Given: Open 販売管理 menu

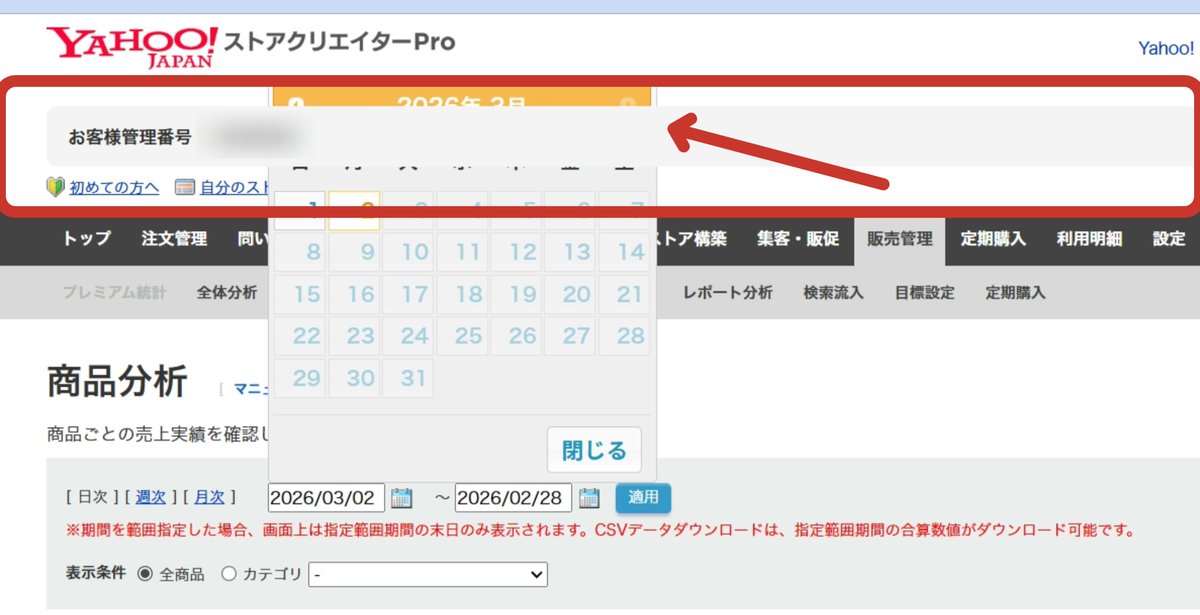Looking at the screenshot, I should pyautogui.click(x=900, y=239).
